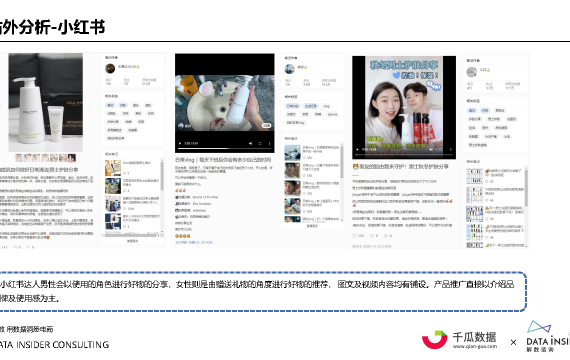
Task: Mute the sink vlog video volume
Action: (250, 144)
